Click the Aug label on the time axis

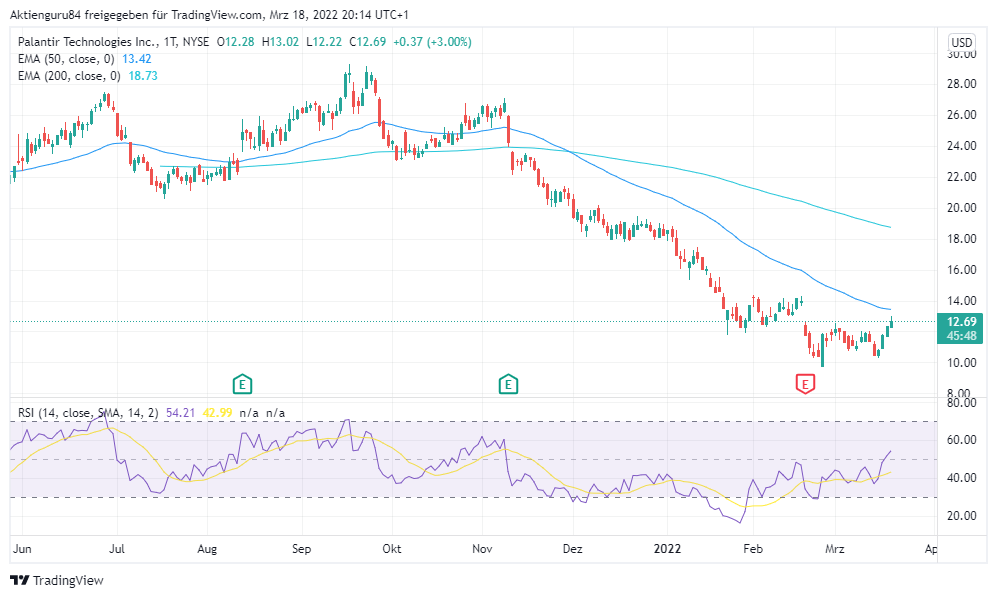207,549
